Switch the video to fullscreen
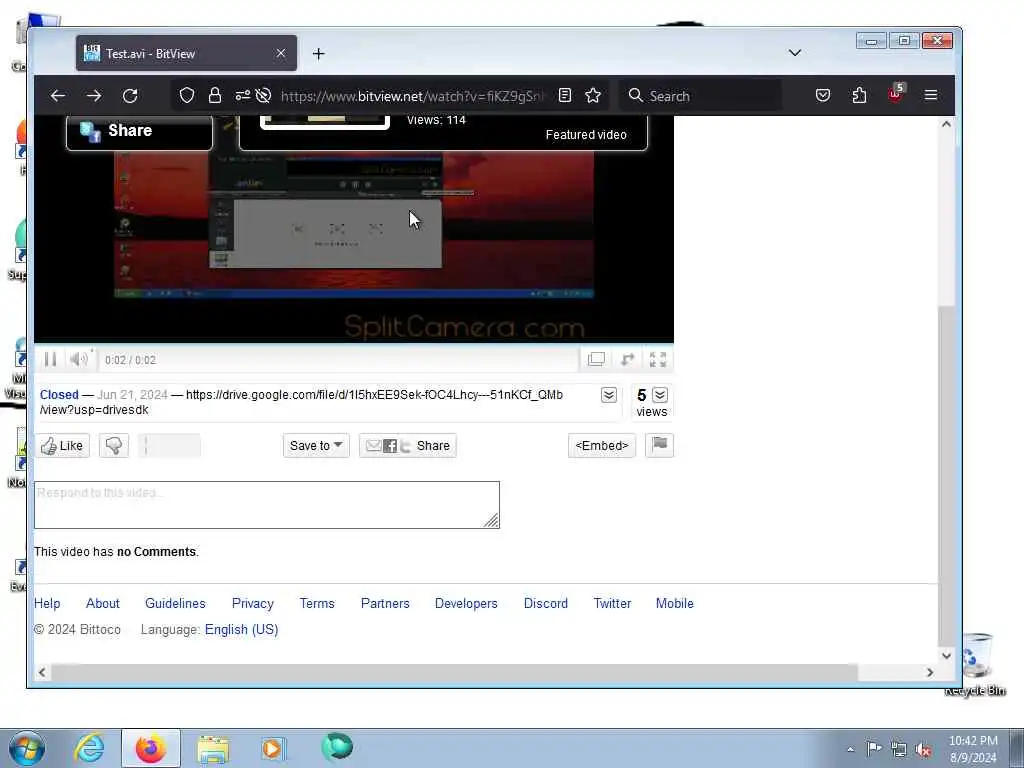1024x768 pixels. click(658, 359)
